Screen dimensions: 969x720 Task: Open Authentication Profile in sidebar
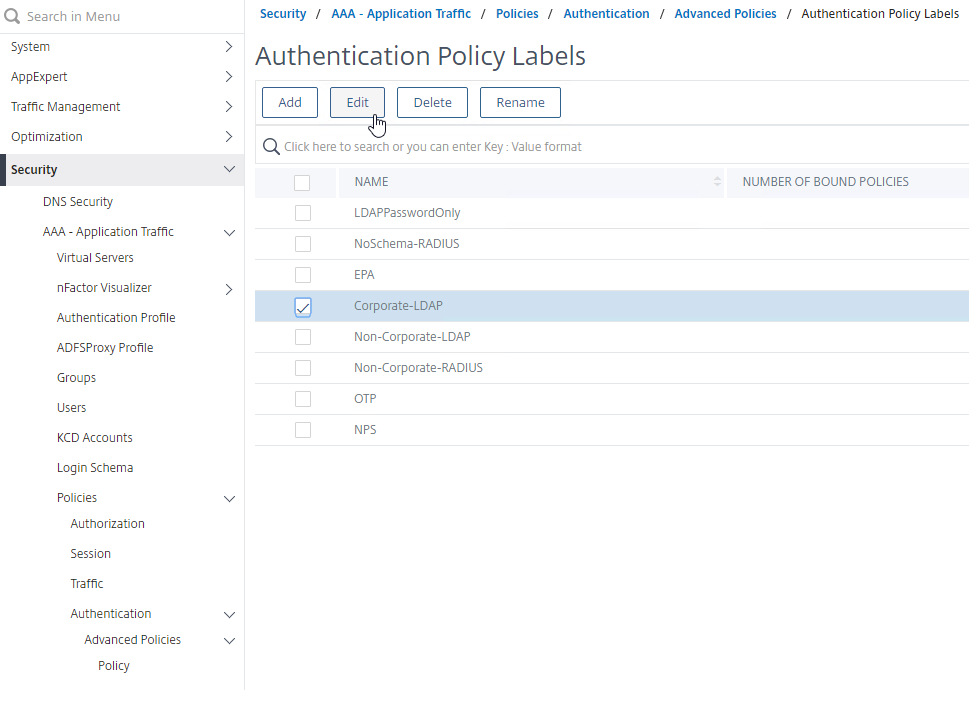116,318
